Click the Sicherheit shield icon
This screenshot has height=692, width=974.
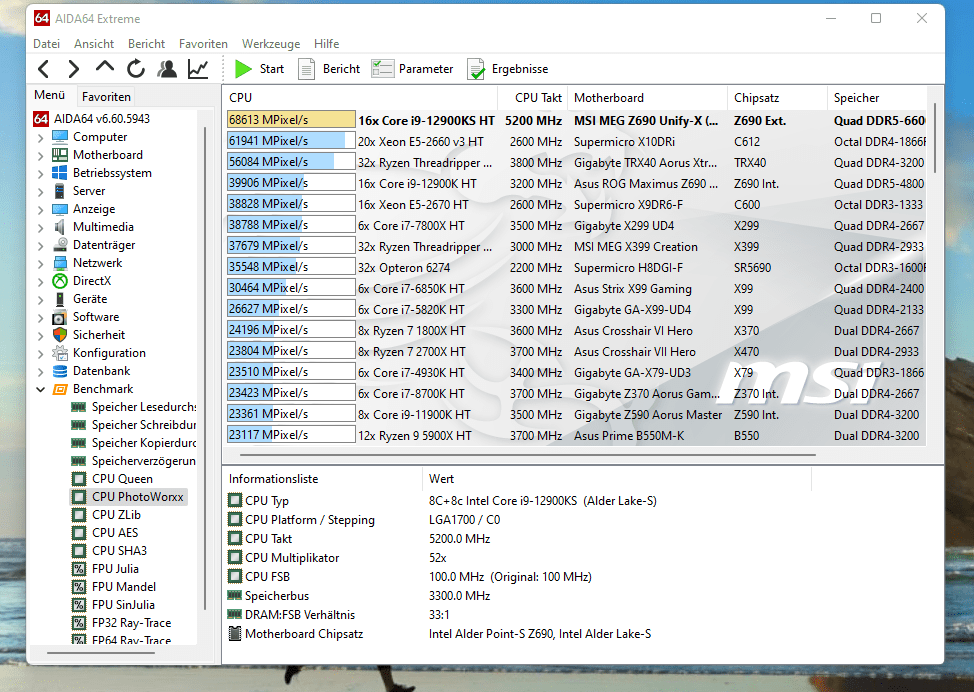[x=60, y=335]
